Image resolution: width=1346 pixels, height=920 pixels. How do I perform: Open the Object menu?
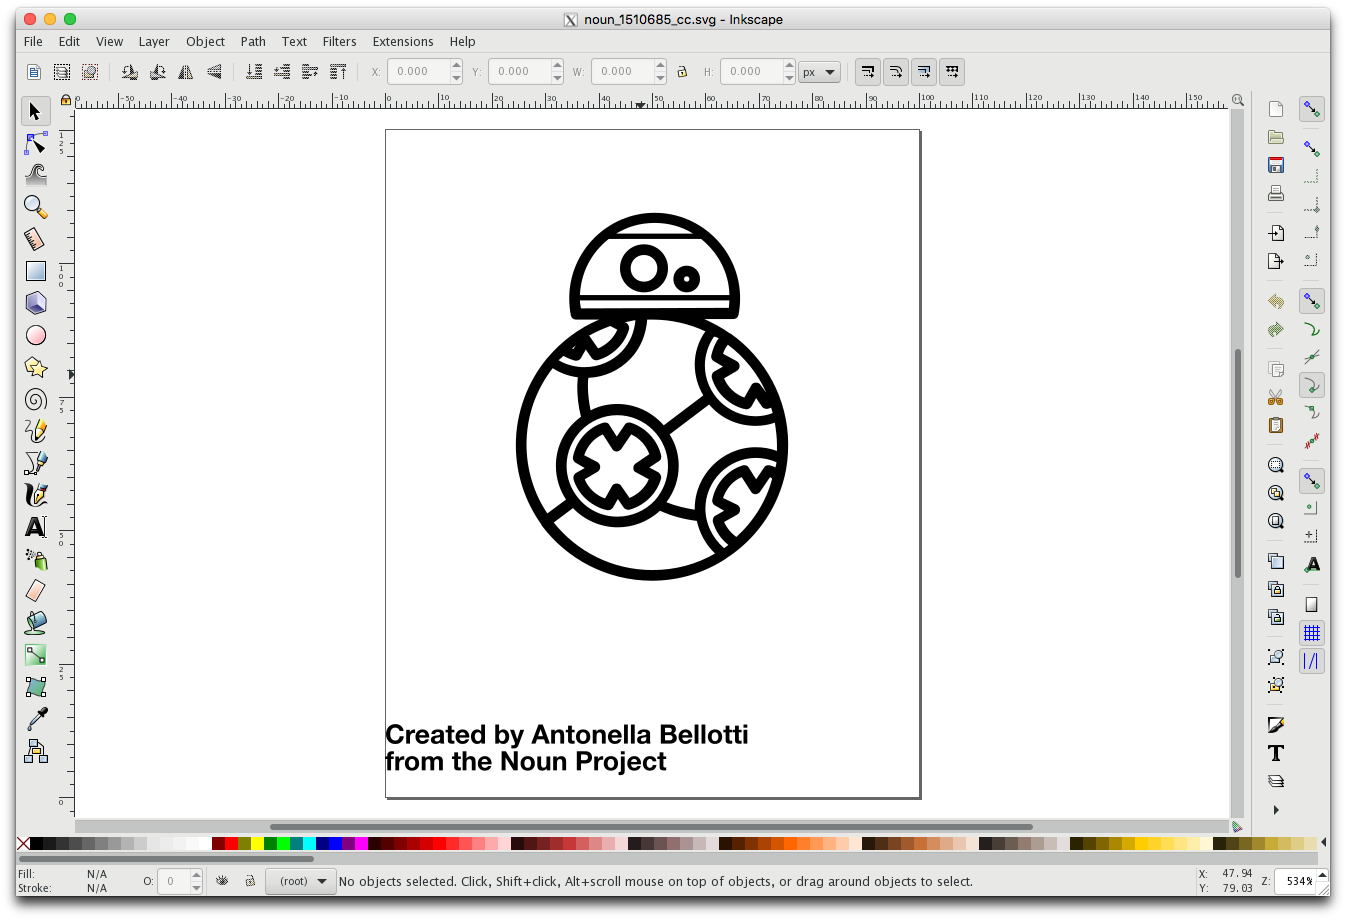click(205, 41)
